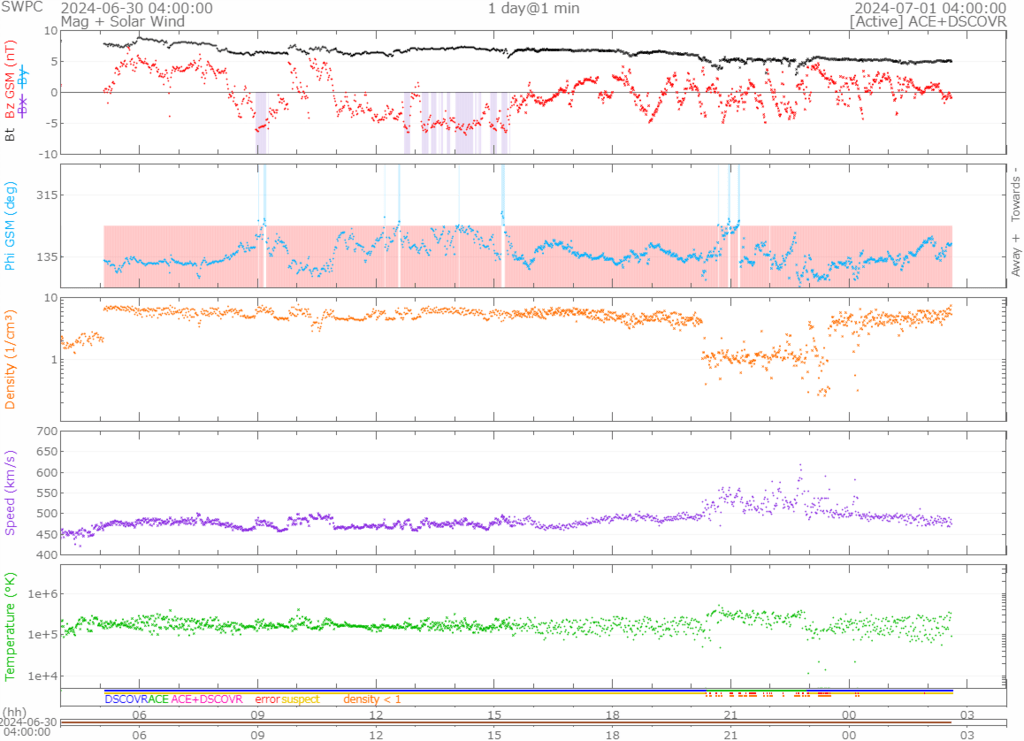Viewport: 1024px width, 741px height.
Task: Click the DSCOVR source legend entry
Action: (x=125, y=699)
